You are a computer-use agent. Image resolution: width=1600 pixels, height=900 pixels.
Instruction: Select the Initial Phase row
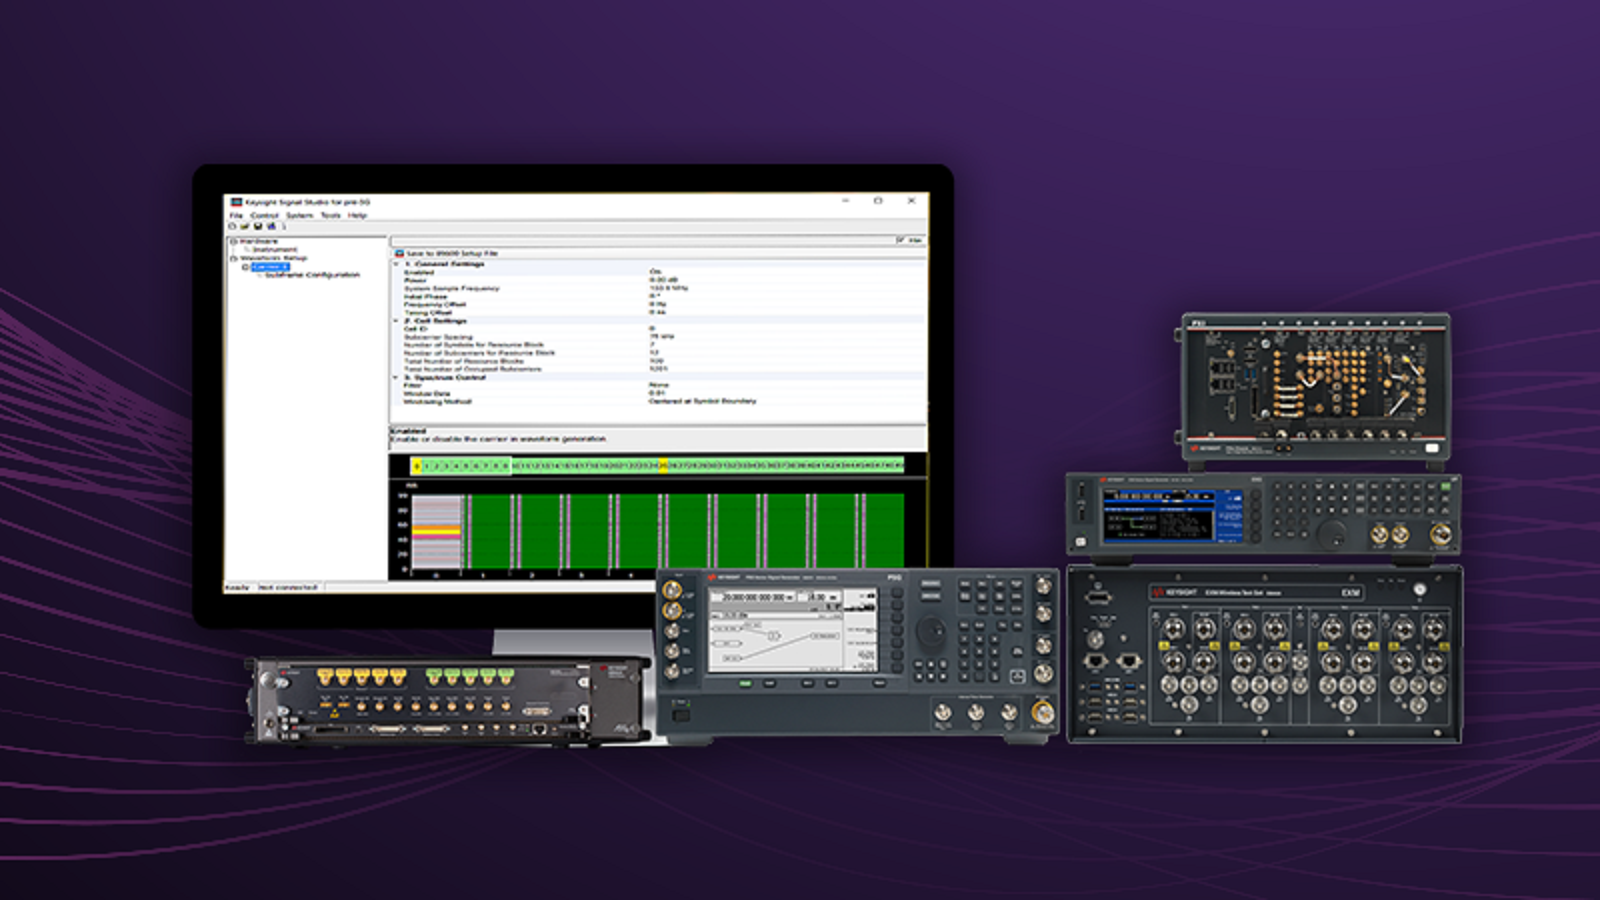tap(658, 296)
